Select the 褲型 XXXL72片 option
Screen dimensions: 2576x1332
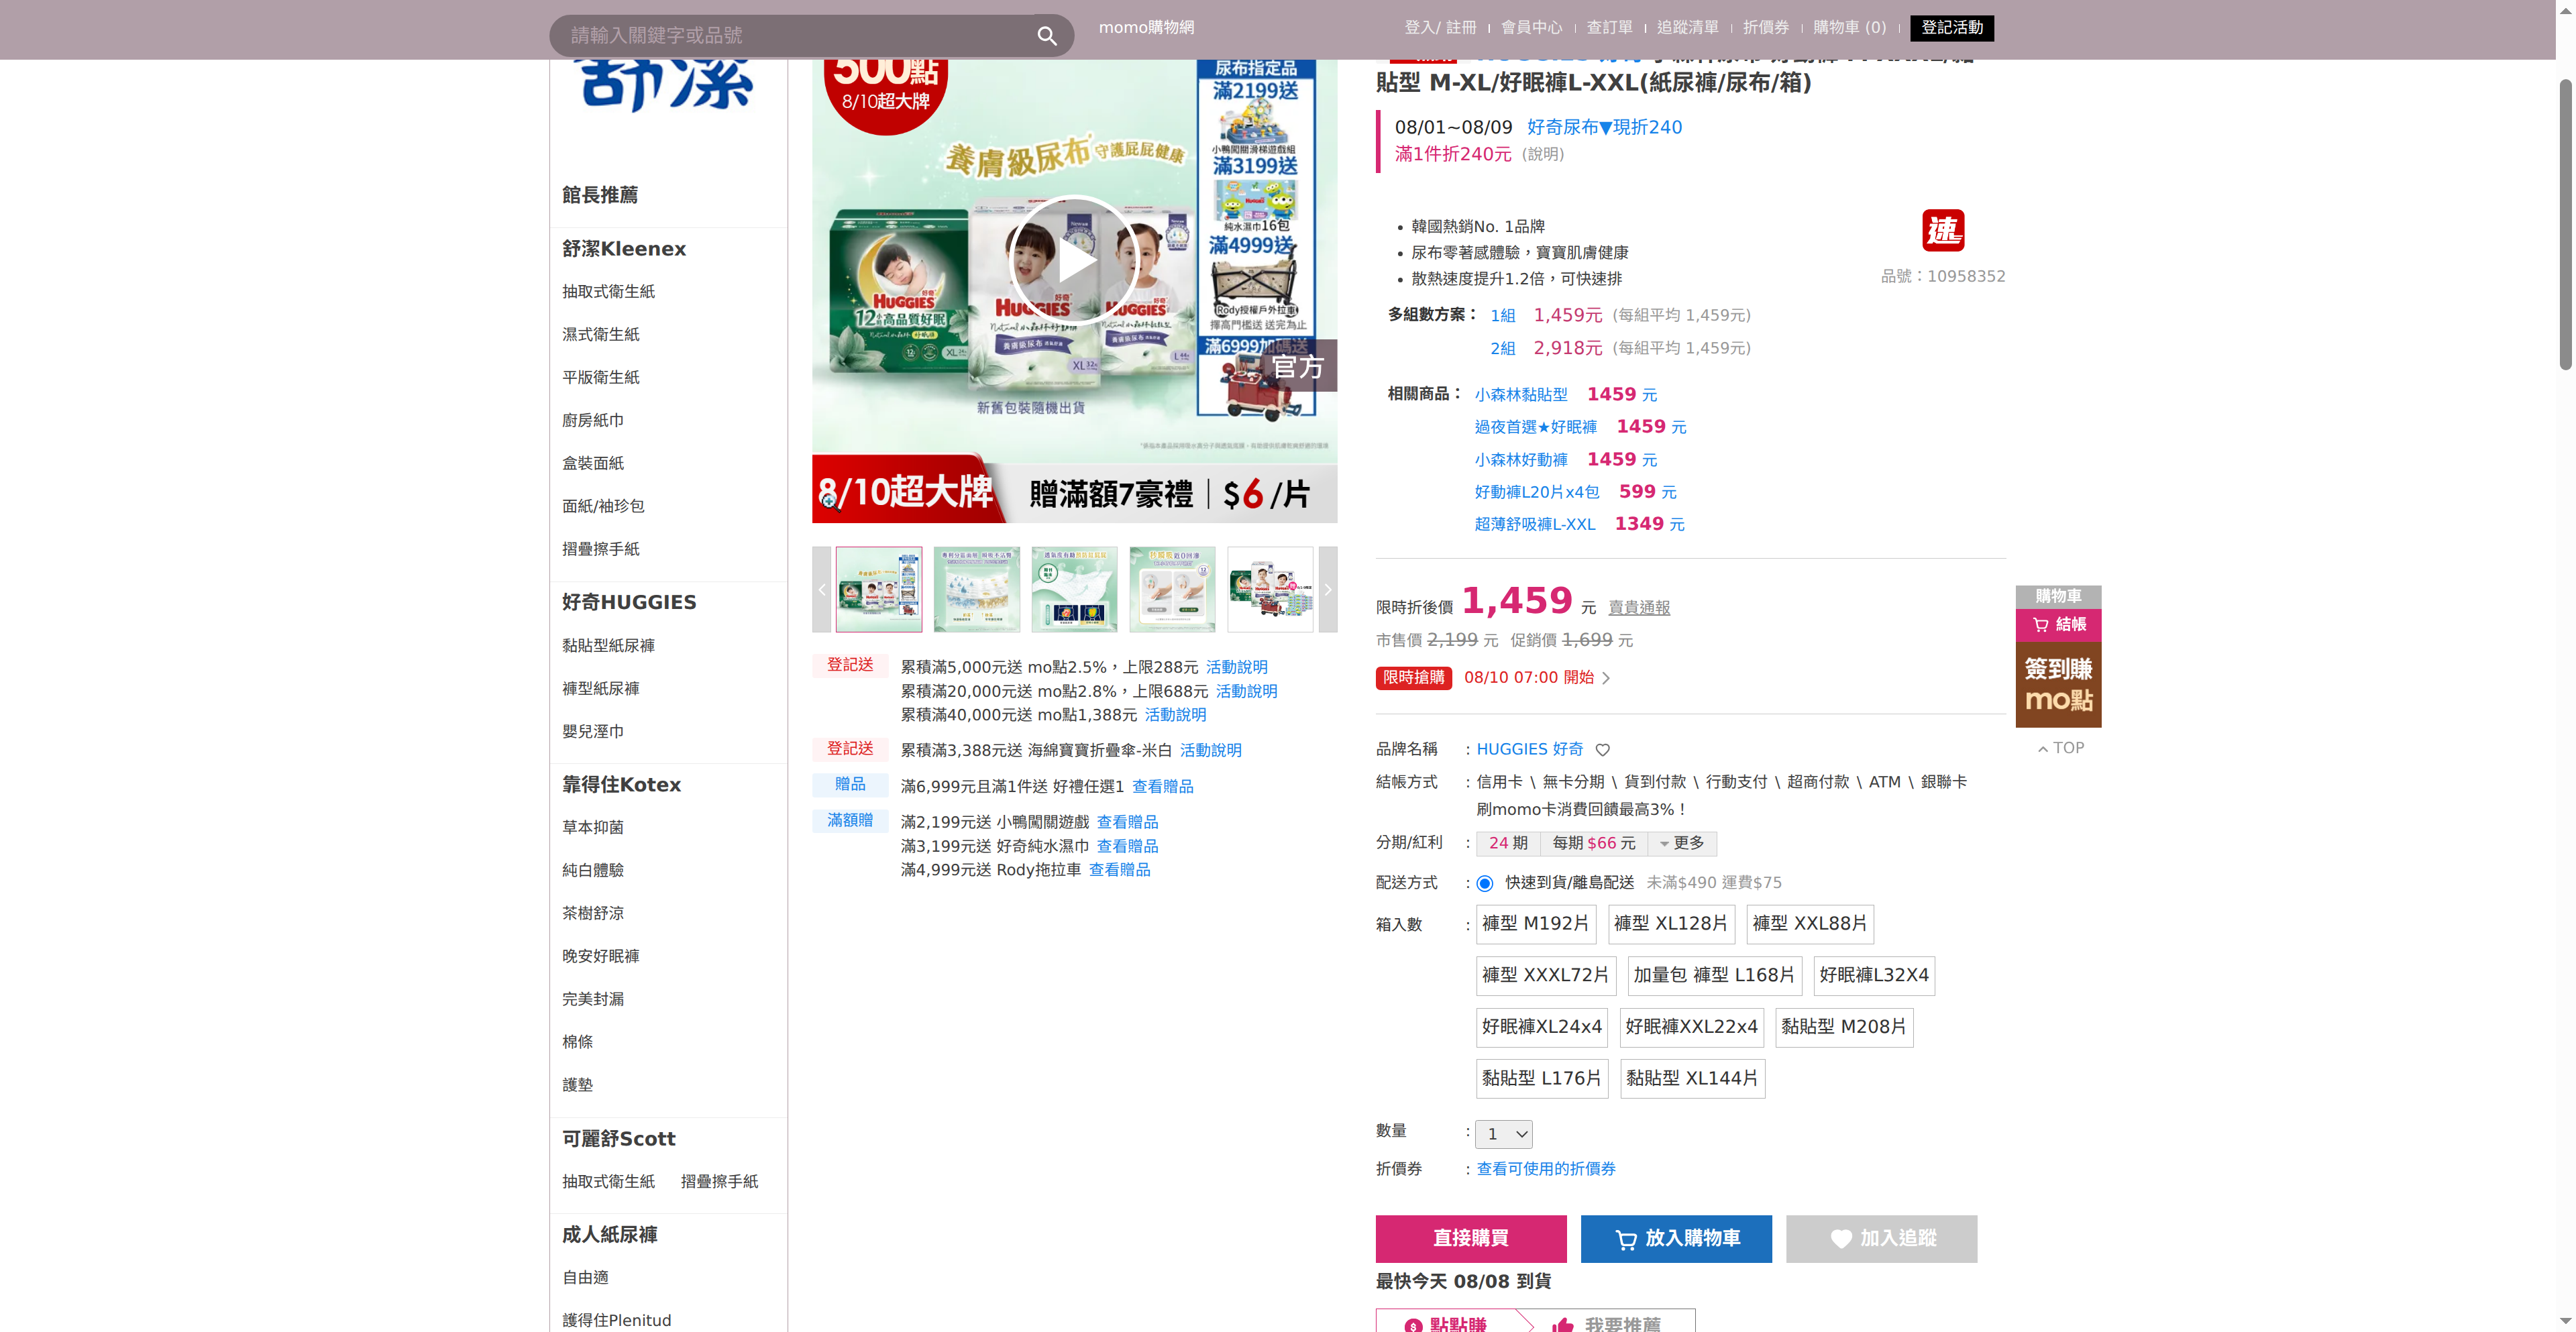click(1546, 975)
